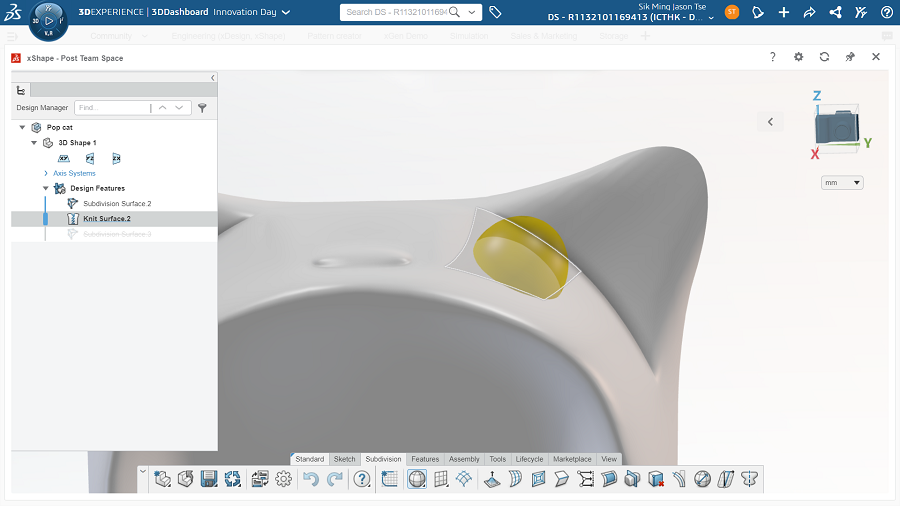Open the mm units dropdown
Image resolution: width=900 pixels, height=506 pixels.
[842, 183]
